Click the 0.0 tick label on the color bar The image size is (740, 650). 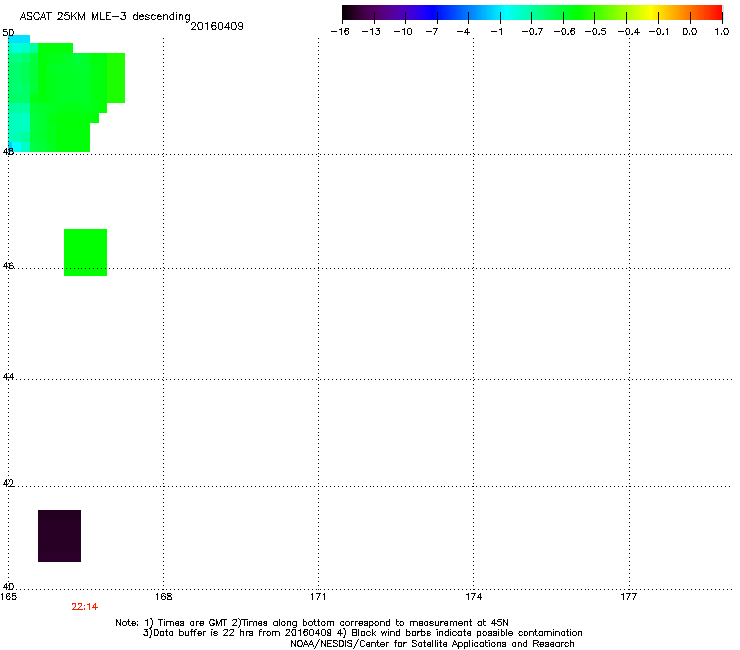coord(690,32)
